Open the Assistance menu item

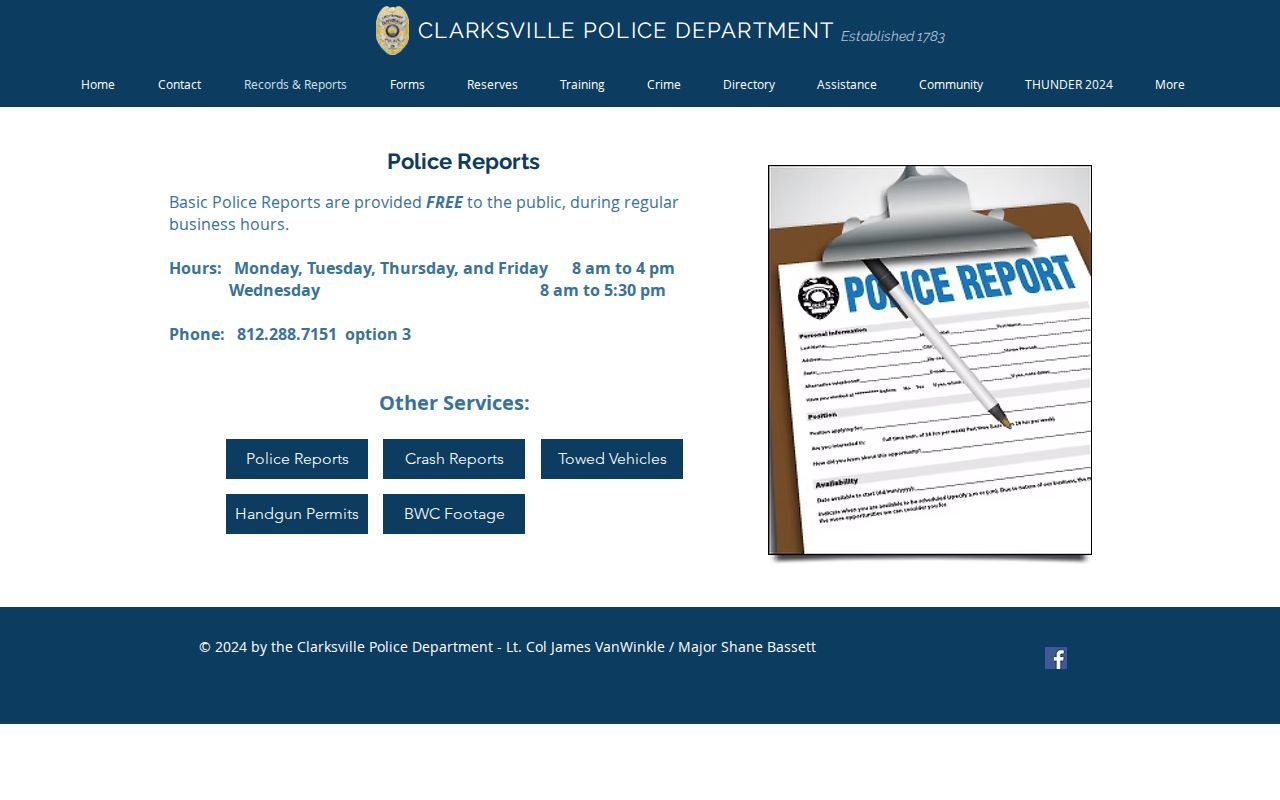847,84
